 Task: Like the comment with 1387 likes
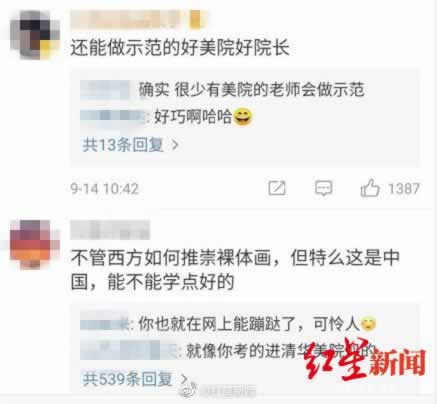coord(370,188)
